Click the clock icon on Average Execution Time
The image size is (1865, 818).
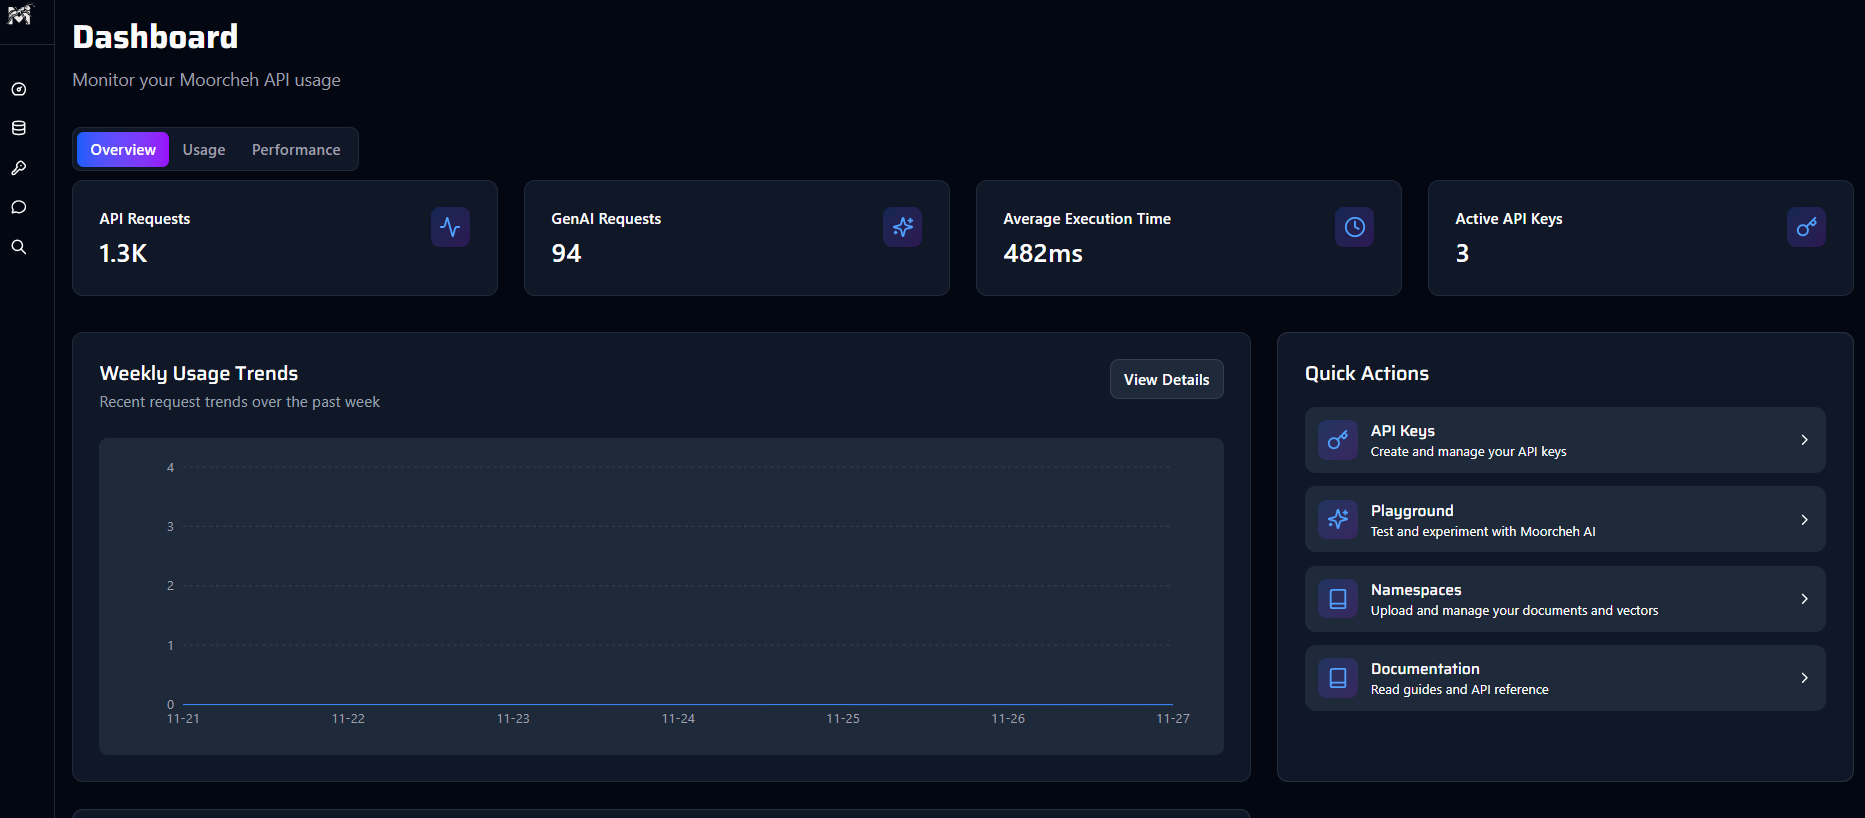[1354, 227]
